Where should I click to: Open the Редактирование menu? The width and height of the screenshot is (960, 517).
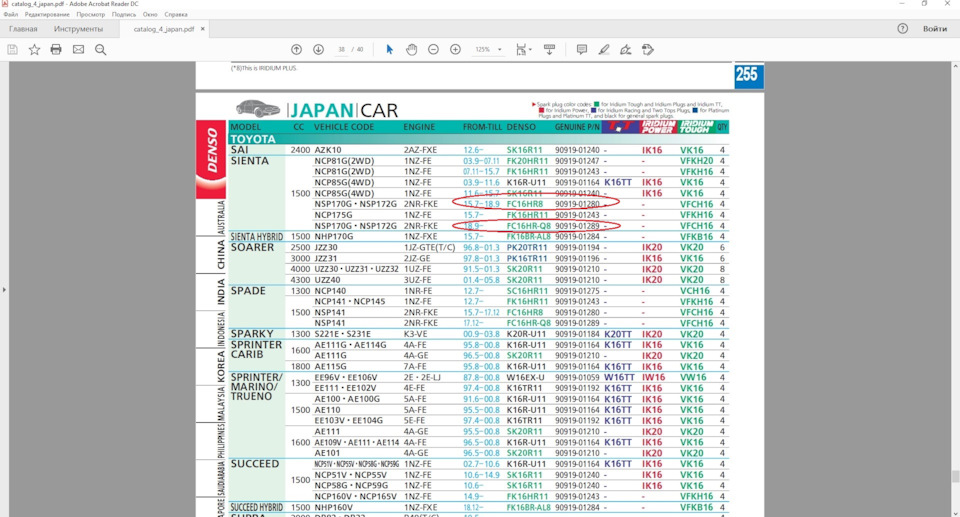point(47,15)
